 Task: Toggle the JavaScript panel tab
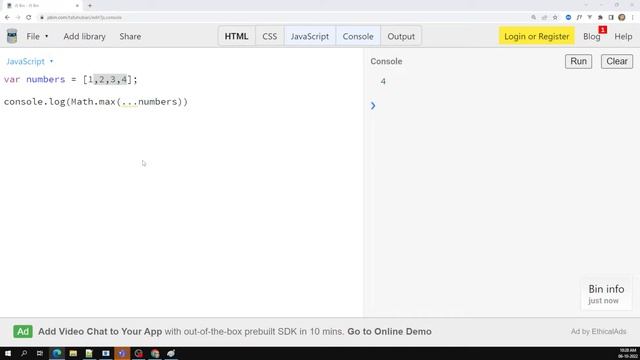pyautogui.click(x=310, y=36)
